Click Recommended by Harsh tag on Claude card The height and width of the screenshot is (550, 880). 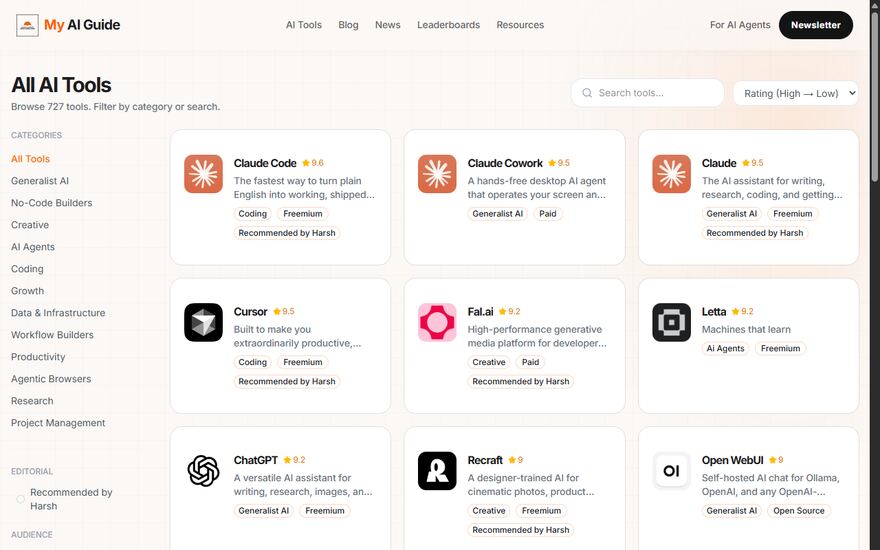tap(755, 233)
